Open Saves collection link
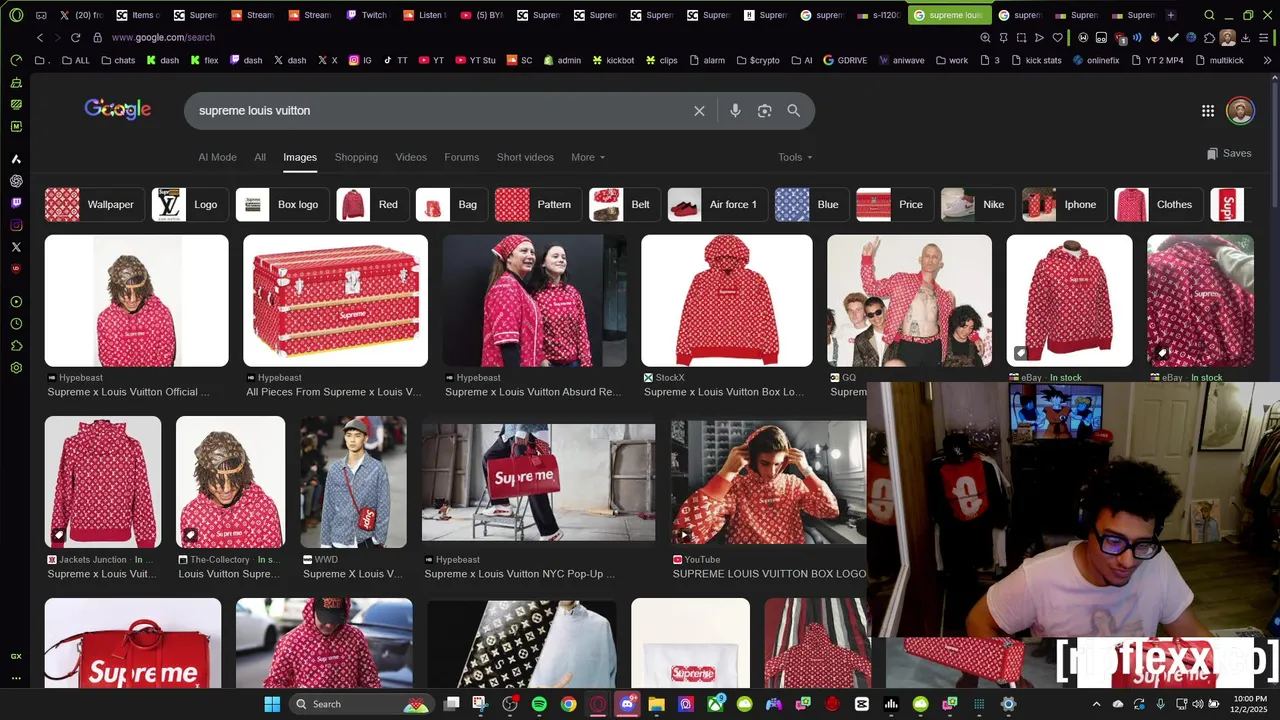 (x=1229, y=153)
